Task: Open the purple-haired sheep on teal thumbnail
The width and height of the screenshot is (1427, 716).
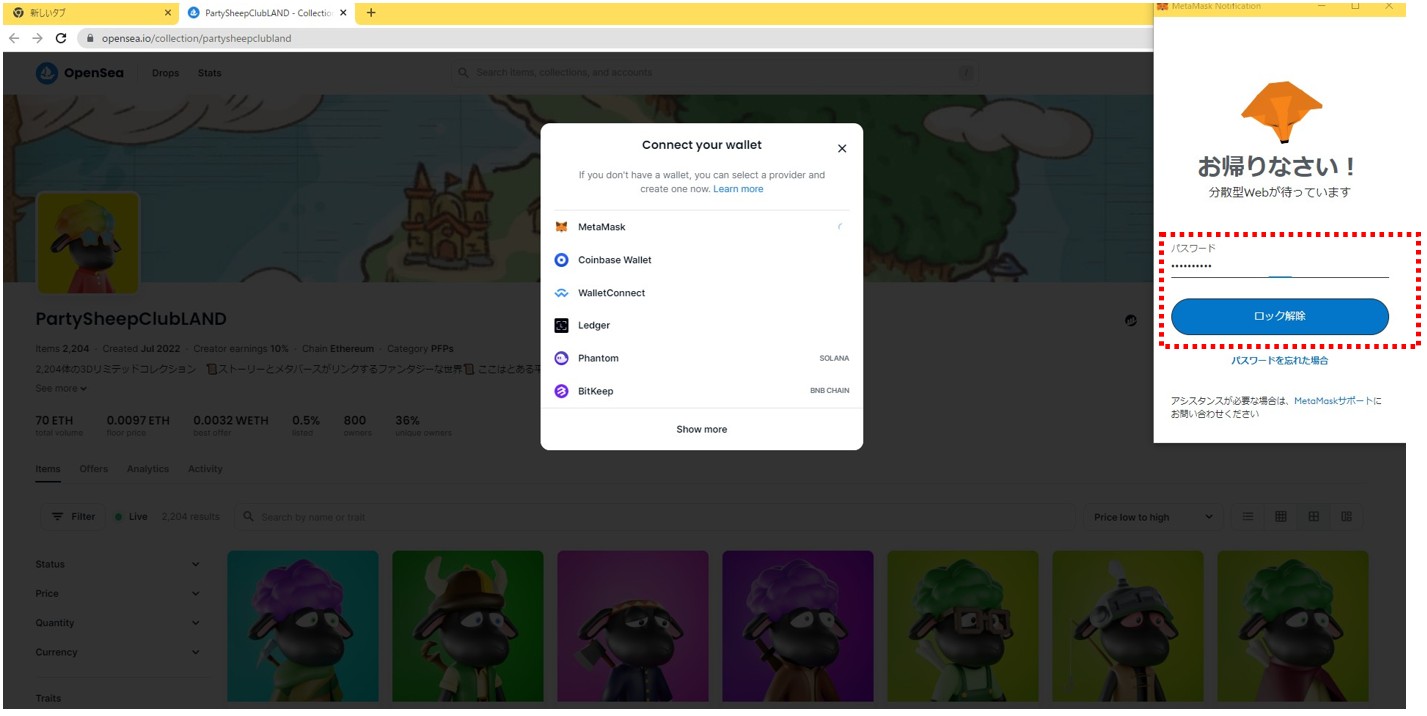Action: point(303,626)
